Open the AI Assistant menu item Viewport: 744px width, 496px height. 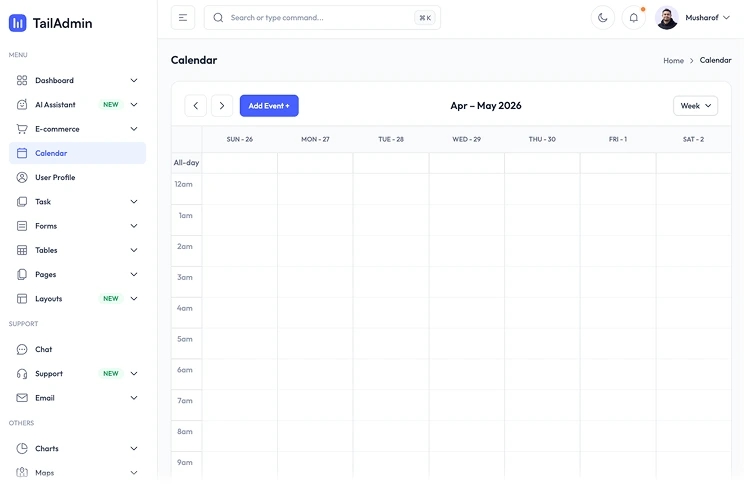click(77, 104)
